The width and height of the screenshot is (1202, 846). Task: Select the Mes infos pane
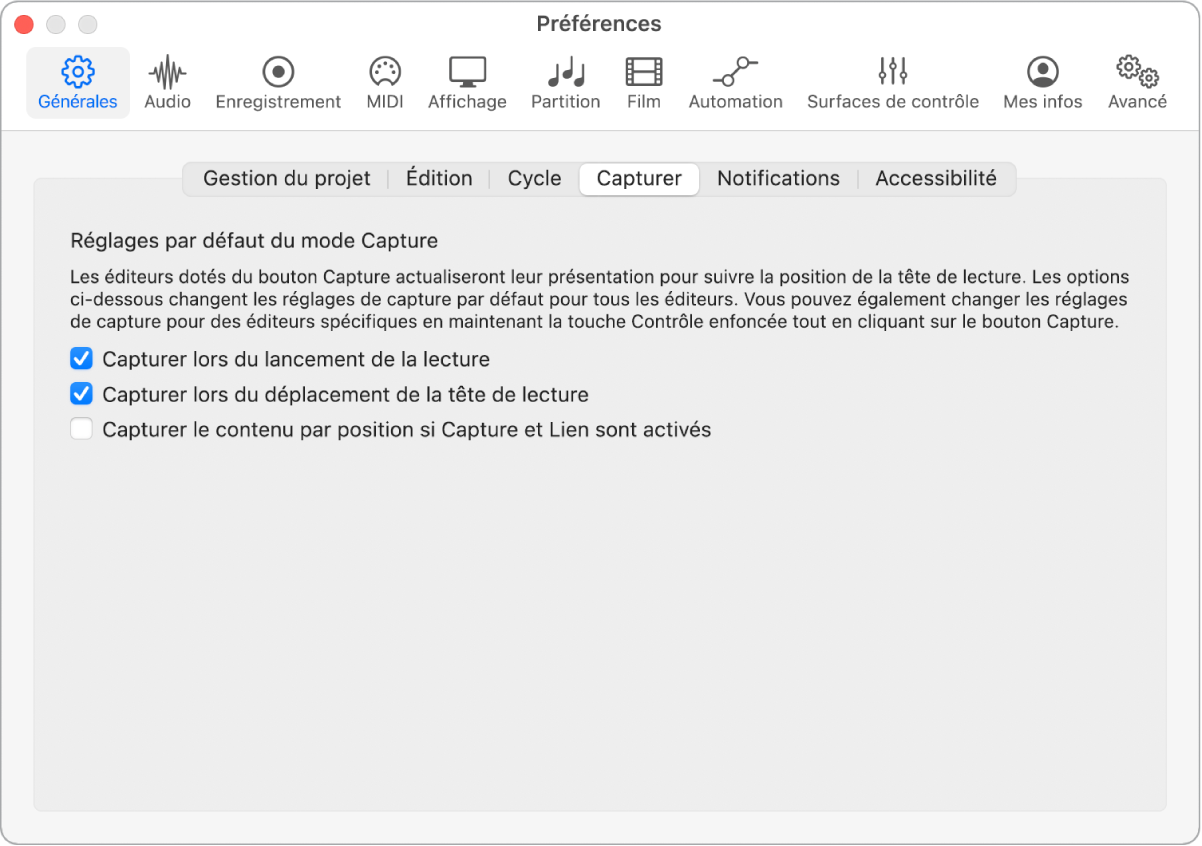pyautogui.click(x=1043, y=83)
